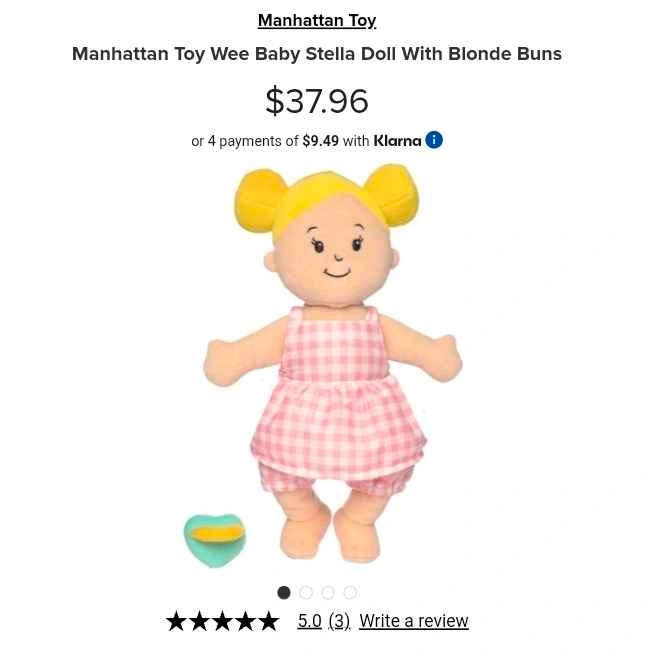Screen dimensions: 651x650
Task: Select the second image carousel dot
Action: tap(306, 592)
